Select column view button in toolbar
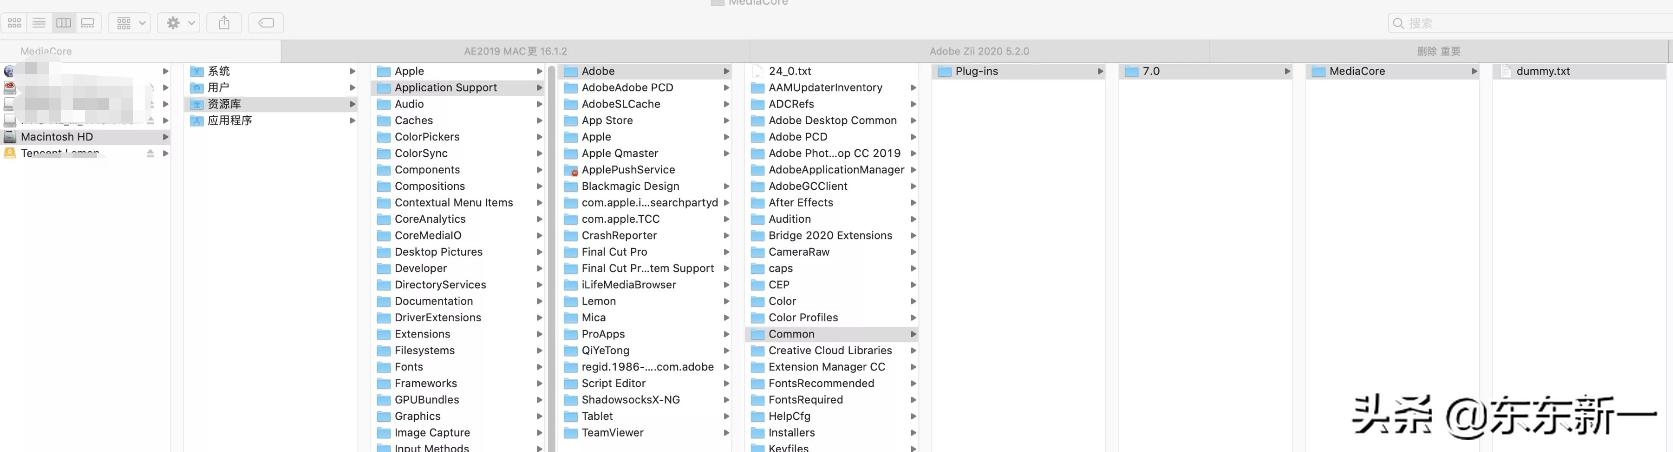The width and height of the screenshot is (1673, 452). point(64,22)
